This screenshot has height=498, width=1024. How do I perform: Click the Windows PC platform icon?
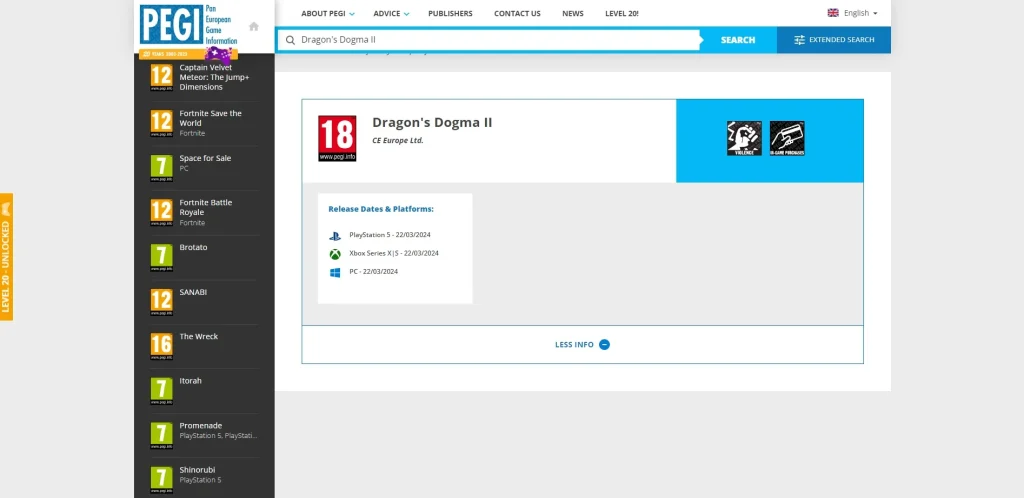click(x=335, y=271)
